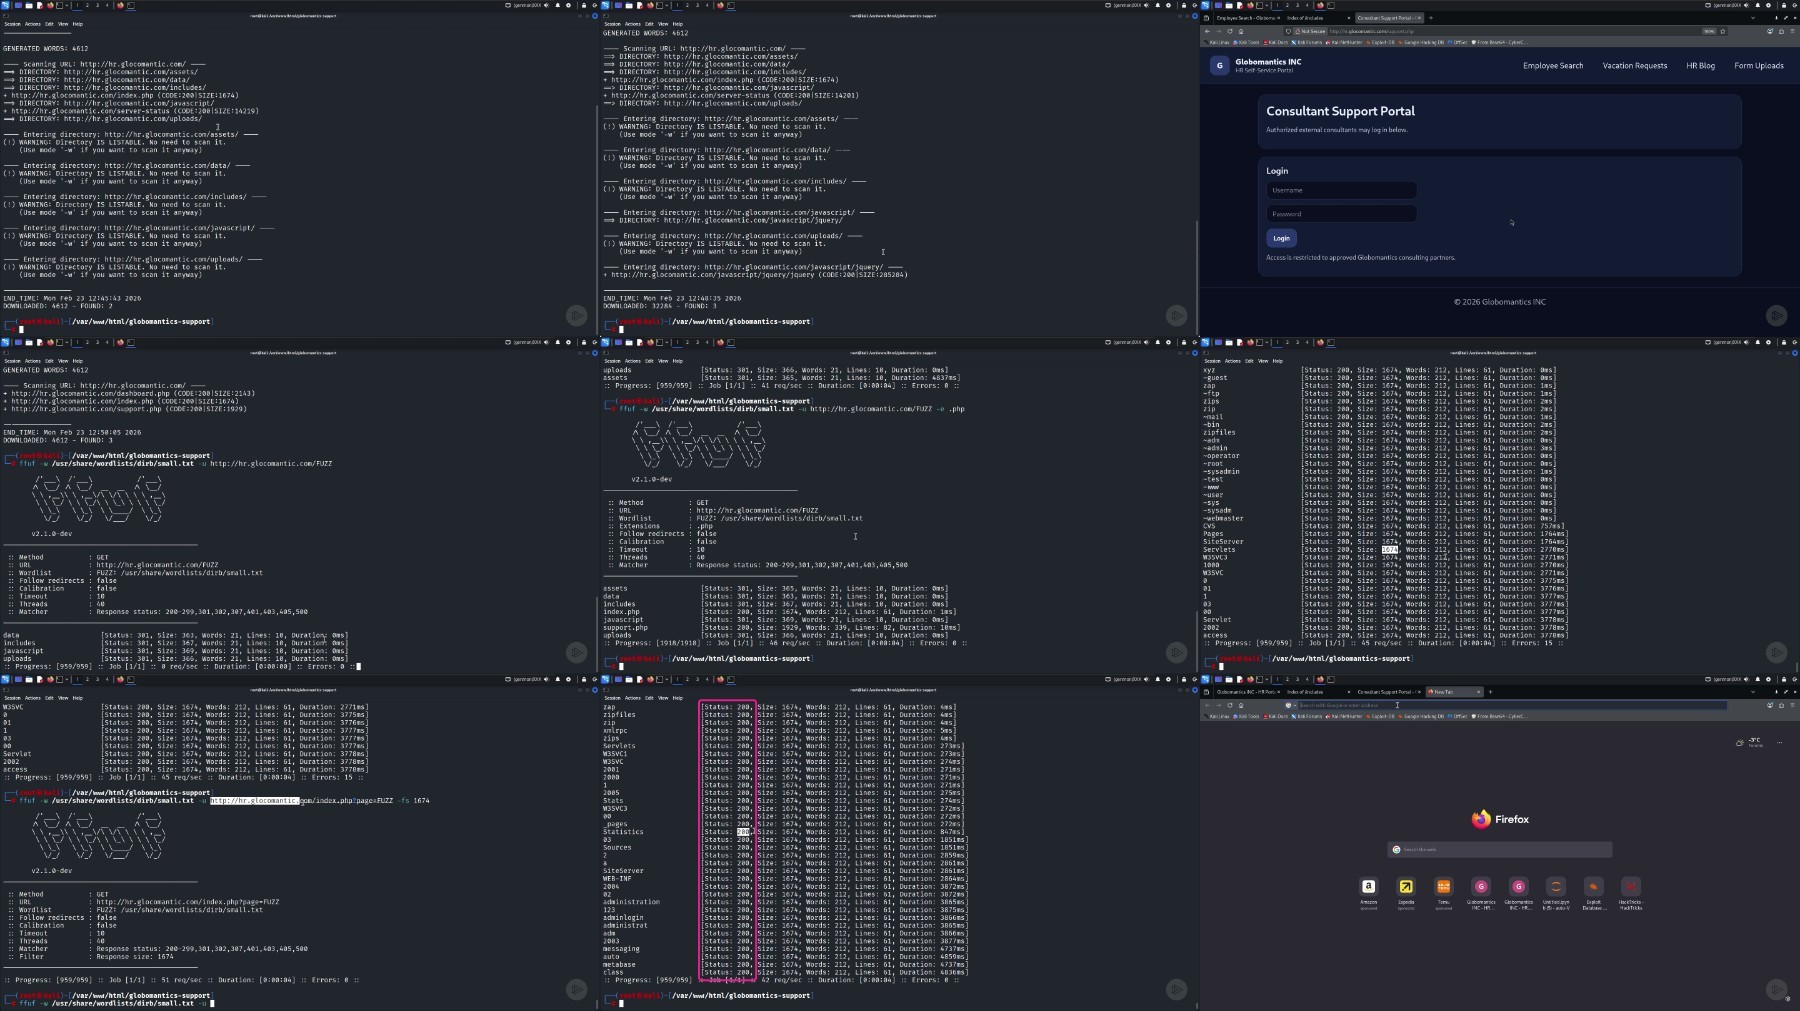Click 90% zoom indicator in Consultant Portal address bar

pos(1709,31)
